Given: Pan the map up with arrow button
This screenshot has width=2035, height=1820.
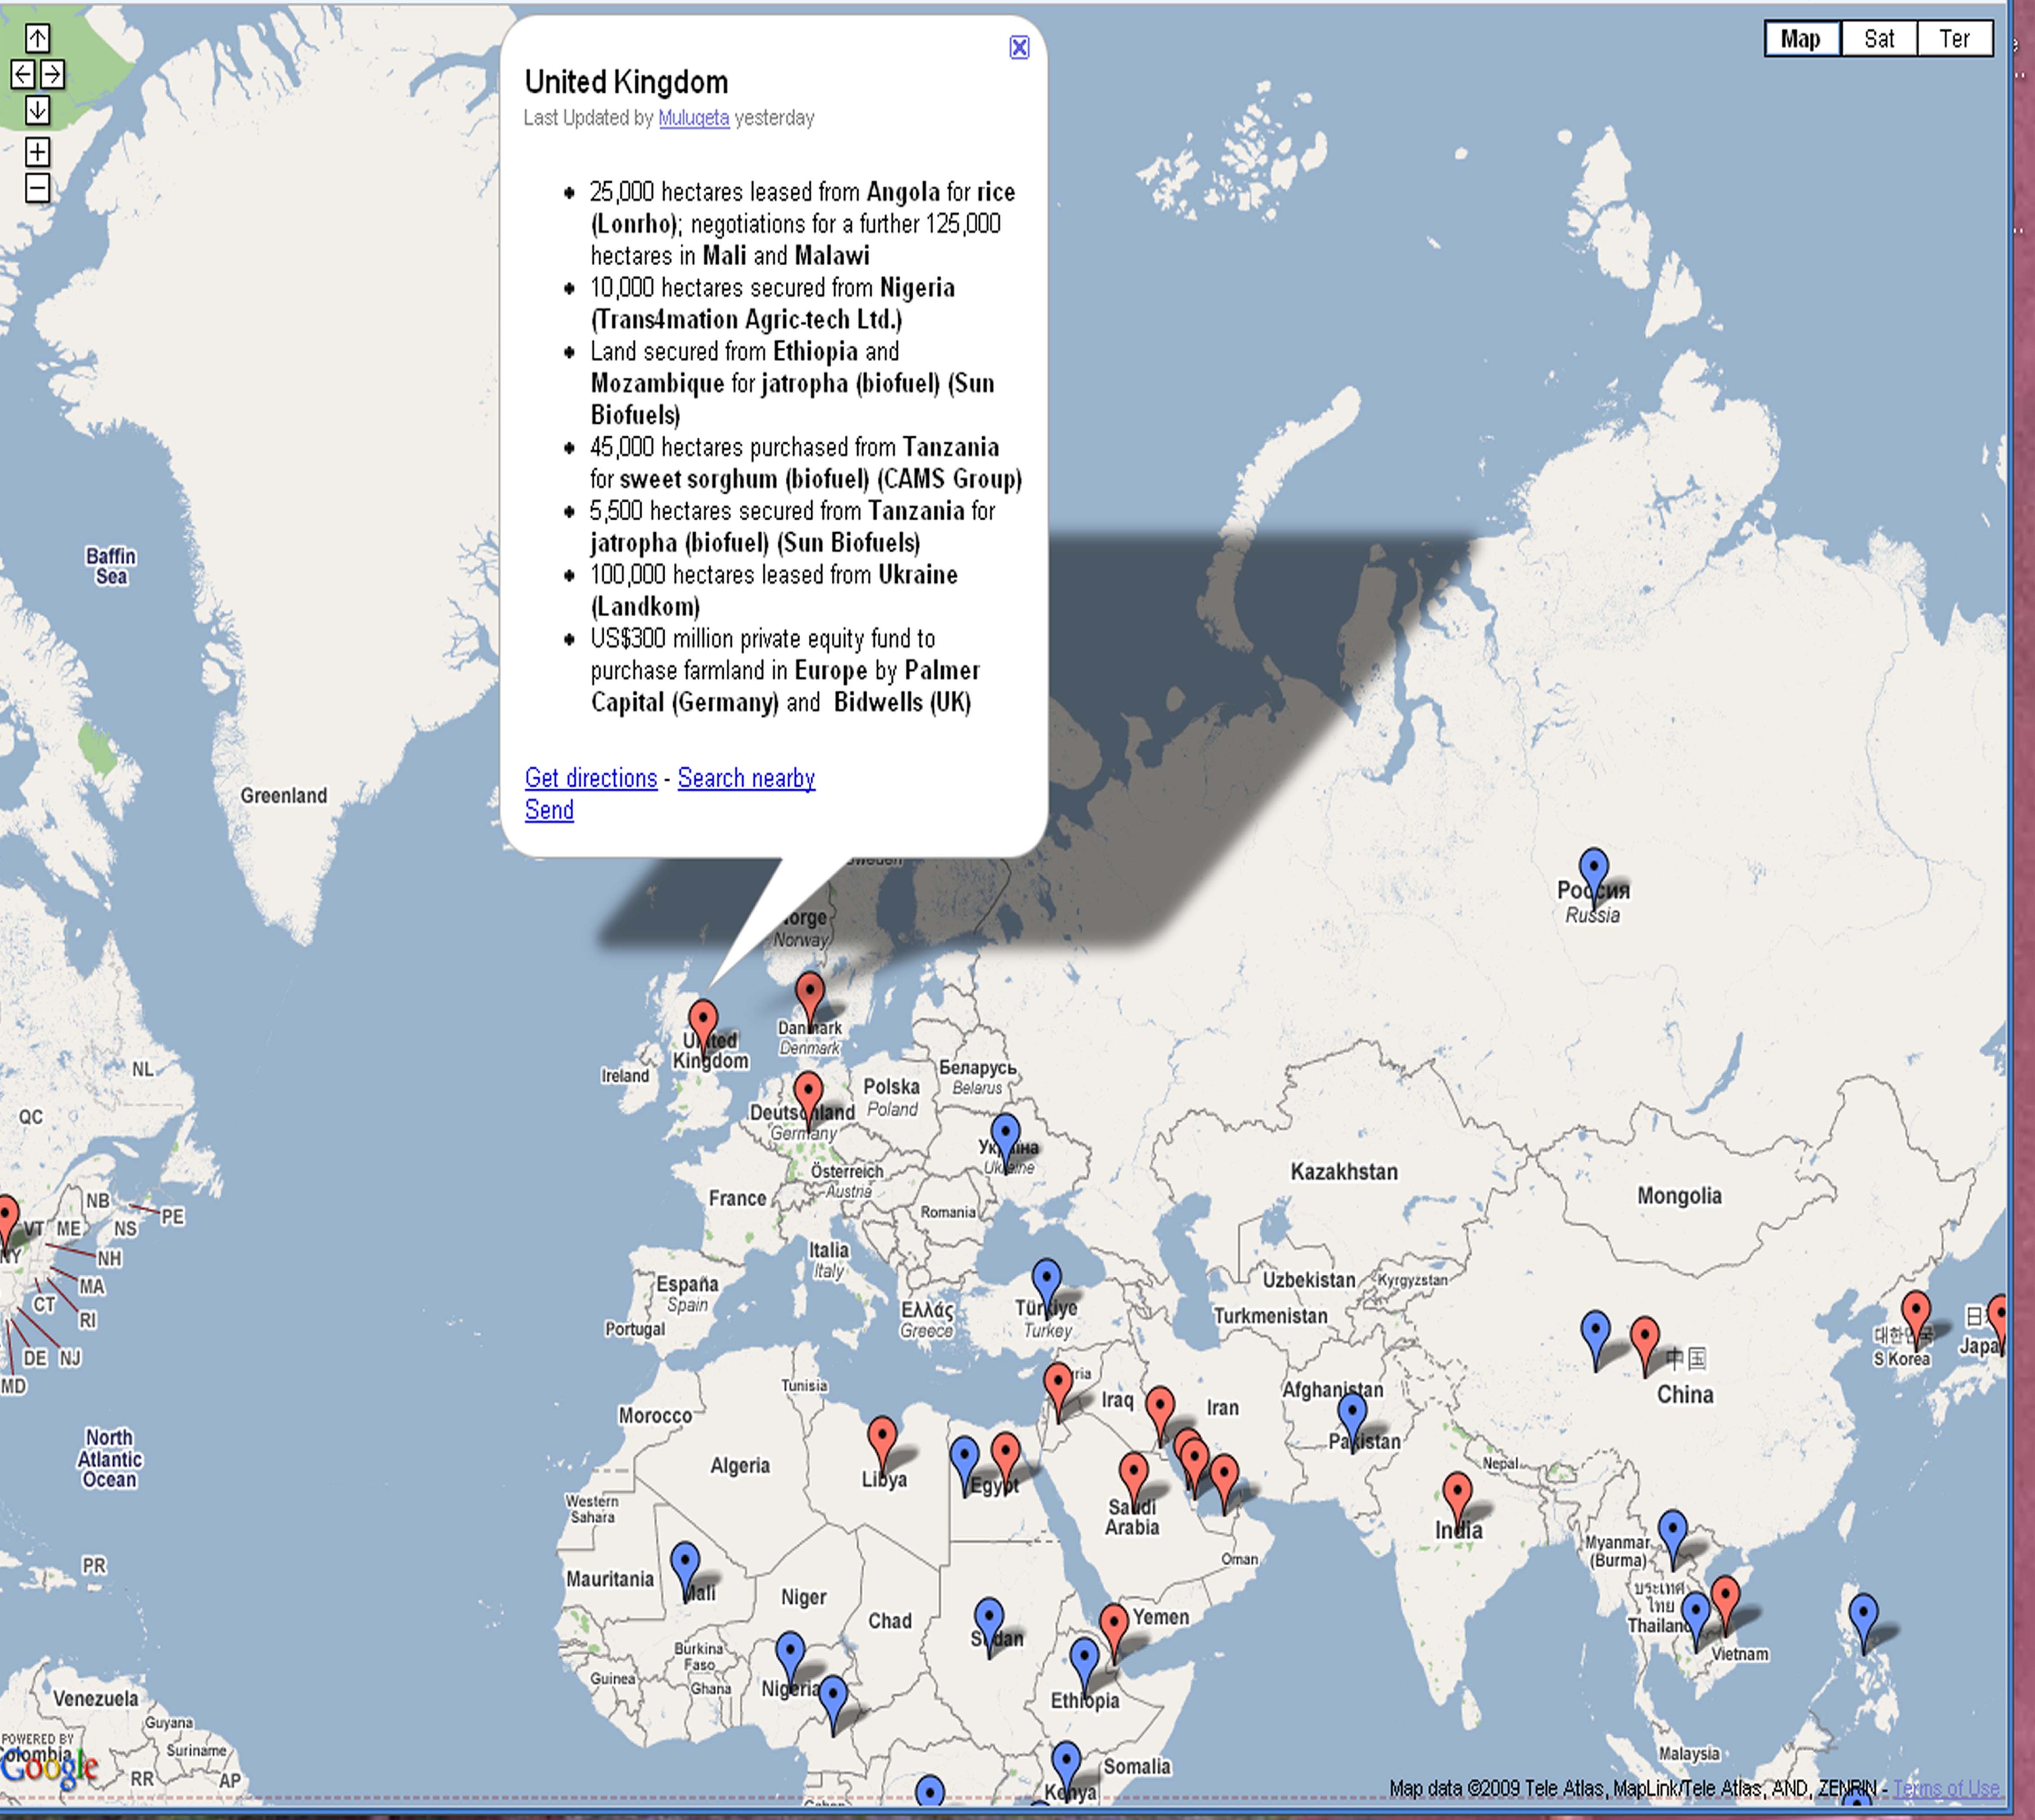Looking at the screenshot, I should pyautogui.click(x=37, y=38).
